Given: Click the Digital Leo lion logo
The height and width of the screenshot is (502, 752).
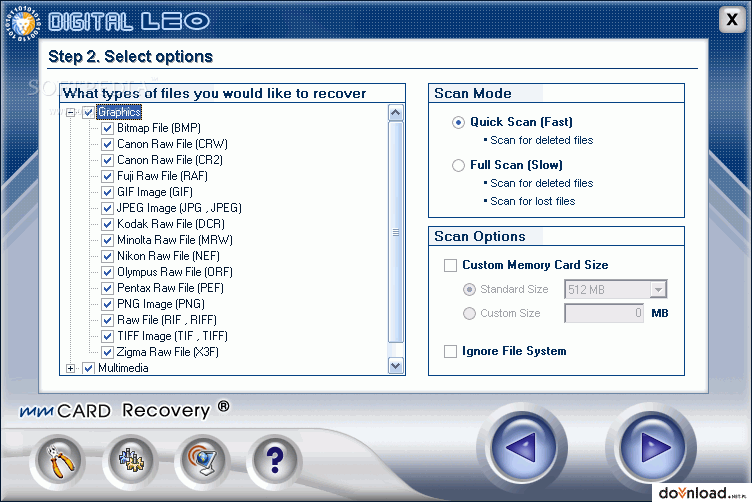Looking at the screenshot, I should click(23, 23).
